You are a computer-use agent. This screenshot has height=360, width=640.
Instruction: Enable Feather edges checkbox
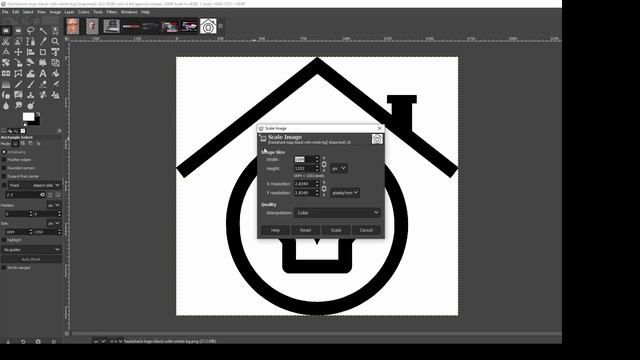click(x=4, y=160)
